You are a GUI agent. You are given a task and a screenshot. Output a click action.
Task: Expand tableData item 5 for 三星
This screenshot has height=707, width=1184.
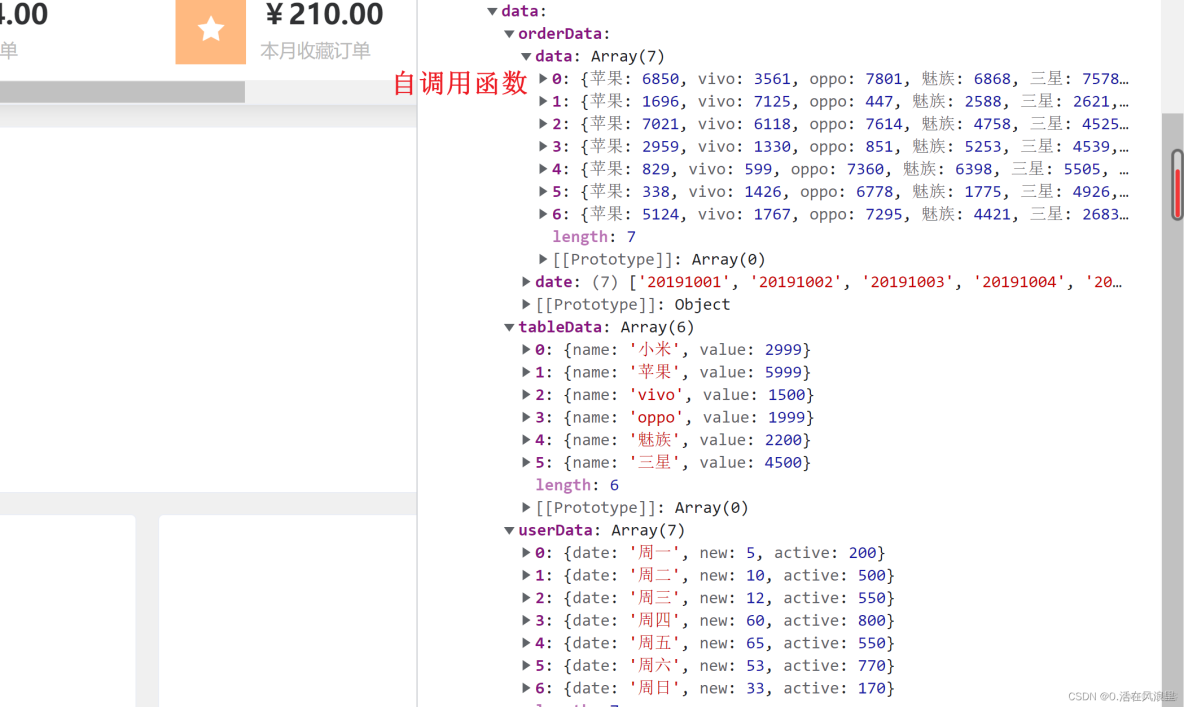[525, 462]
